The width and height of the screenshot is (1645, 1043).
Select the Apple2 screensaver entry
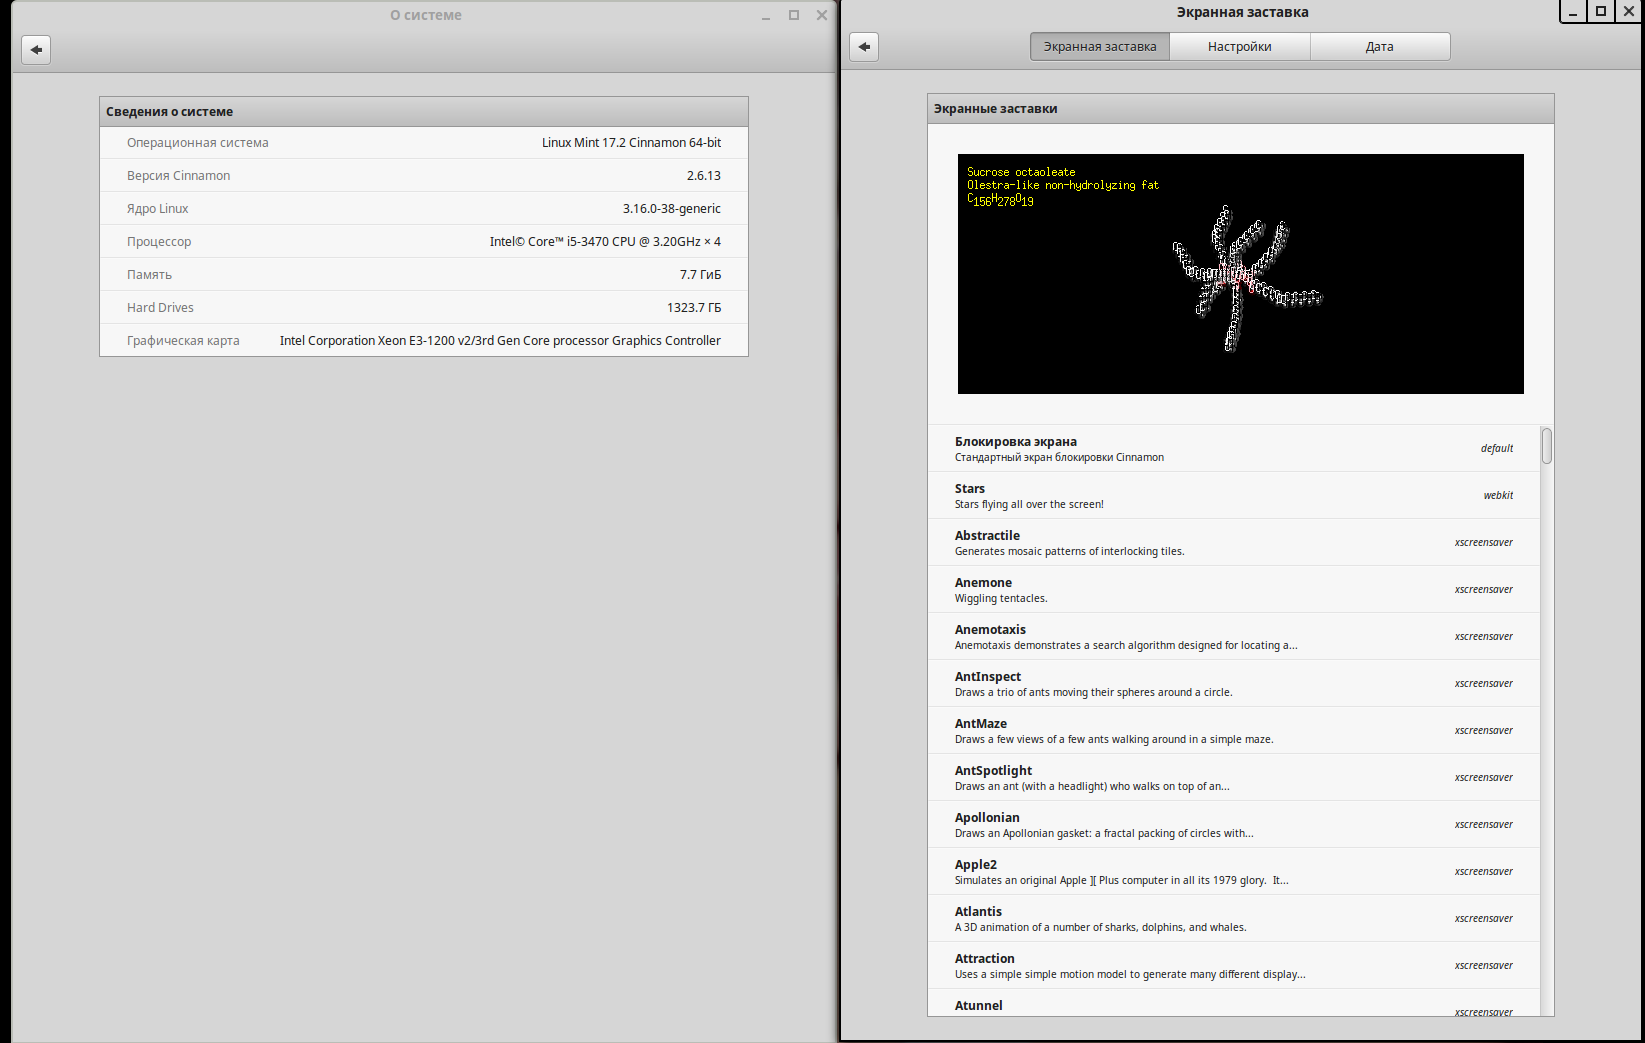pyautogui.click(x=1233, y=872)
